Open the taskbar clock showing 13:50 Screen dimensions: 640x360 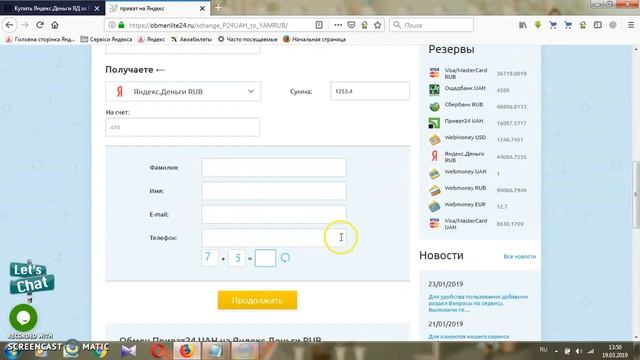point(615,351)
